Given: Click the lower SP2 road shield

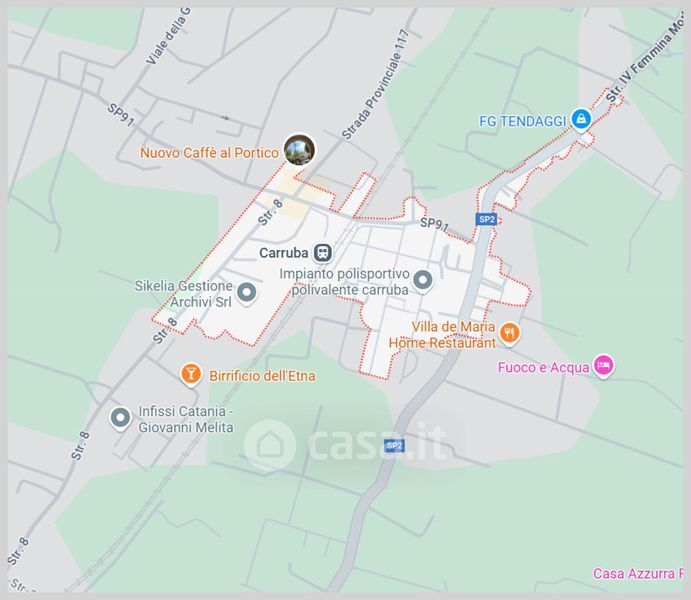Looking at the screenshot, I should [x=394, y=446].
